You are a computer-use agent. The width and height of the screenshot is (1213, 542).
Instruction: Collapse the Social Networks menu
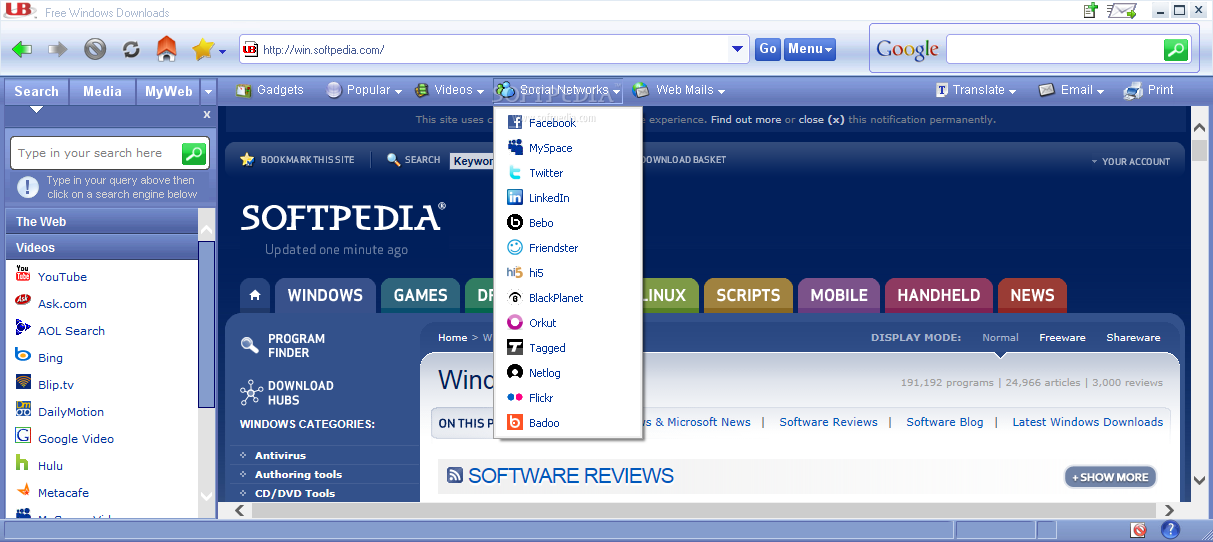(558, 90)
